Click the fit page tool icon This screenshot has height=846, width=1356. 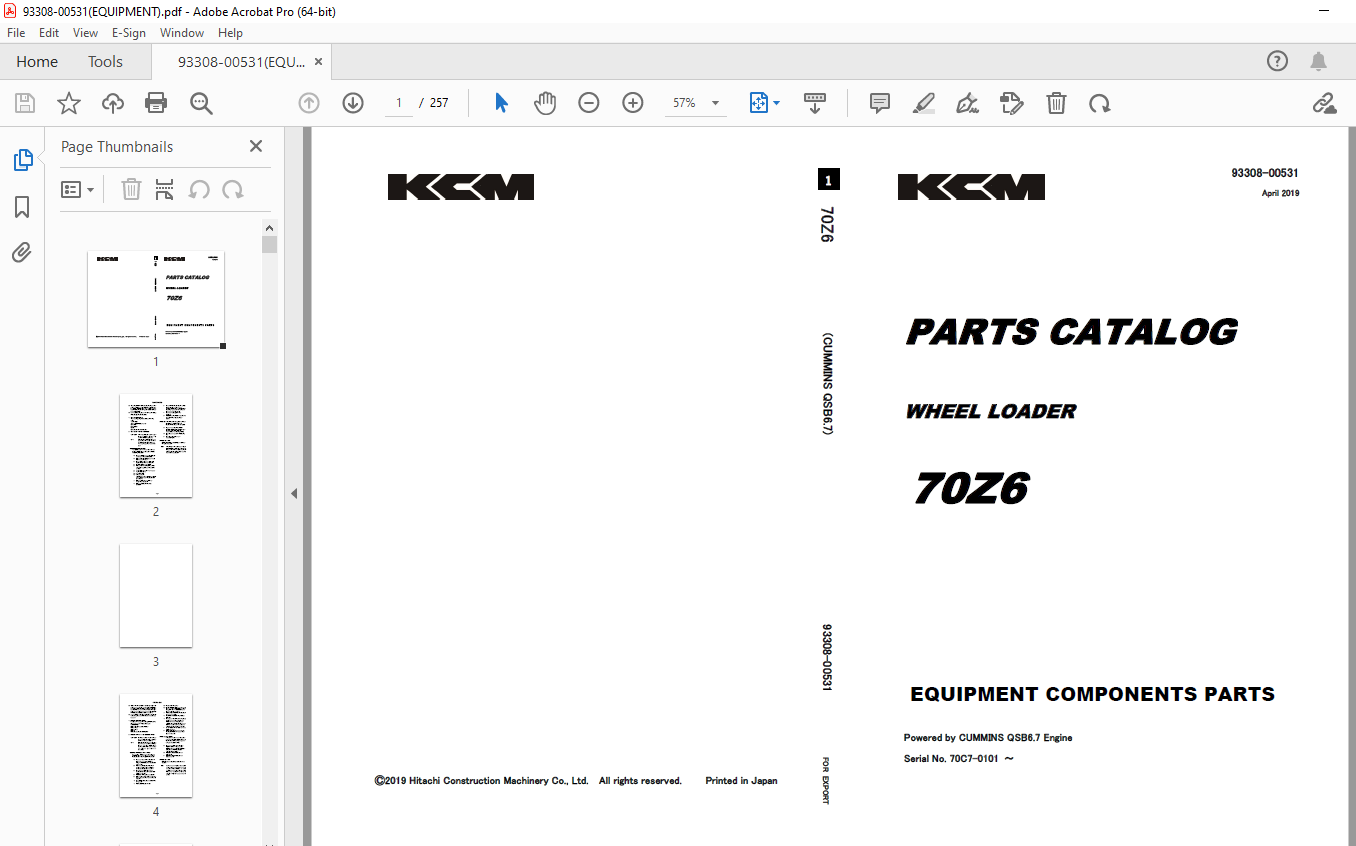point(758,103)
